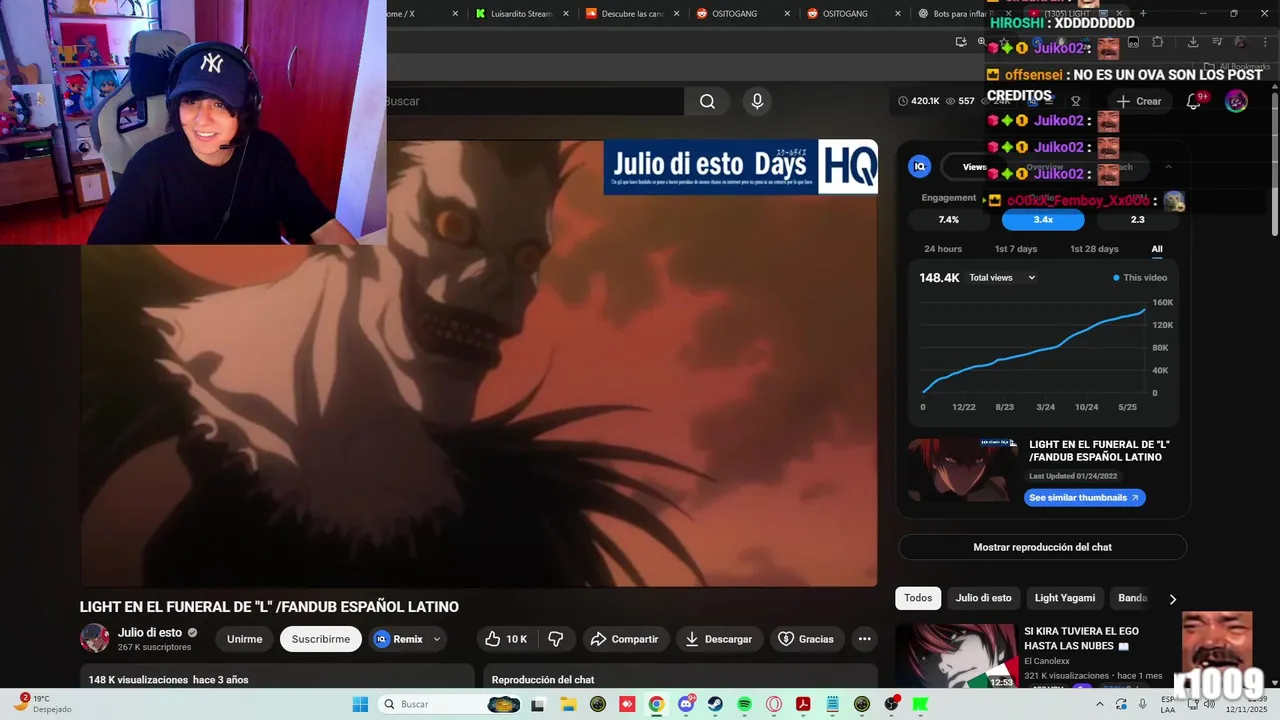1280x720 pixels.
Task: Switch to the 1st 7 days tab
Action: (1015, 249)
